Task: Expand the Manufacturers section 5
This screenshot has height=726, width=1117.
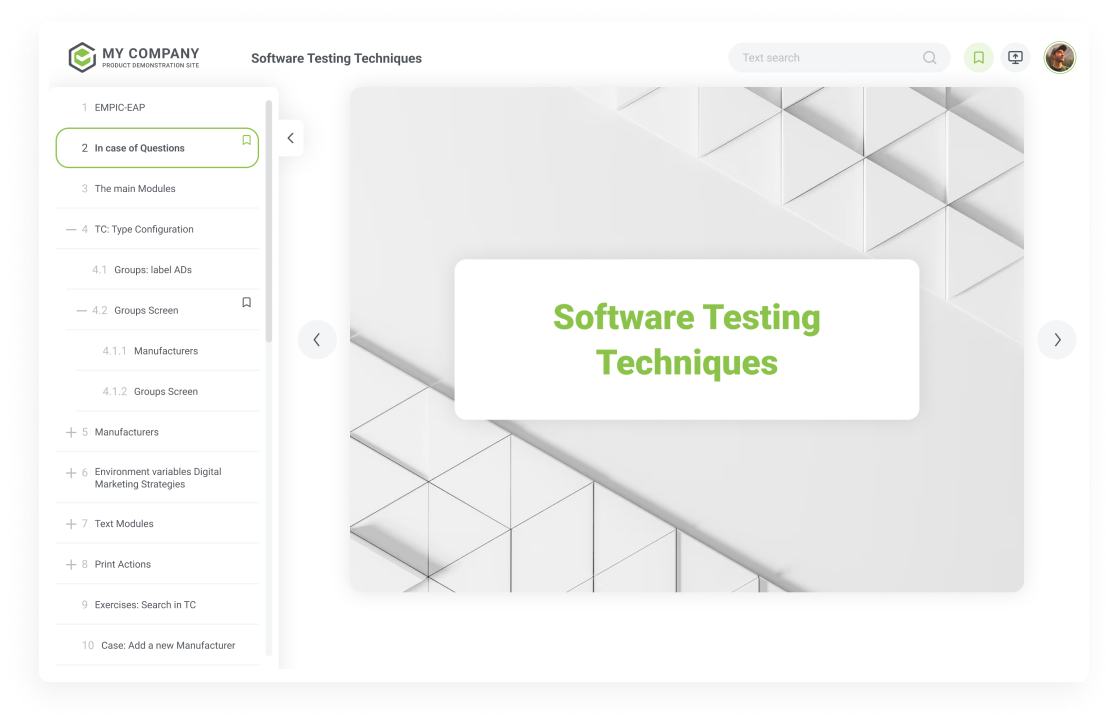Action: [71, 433]
